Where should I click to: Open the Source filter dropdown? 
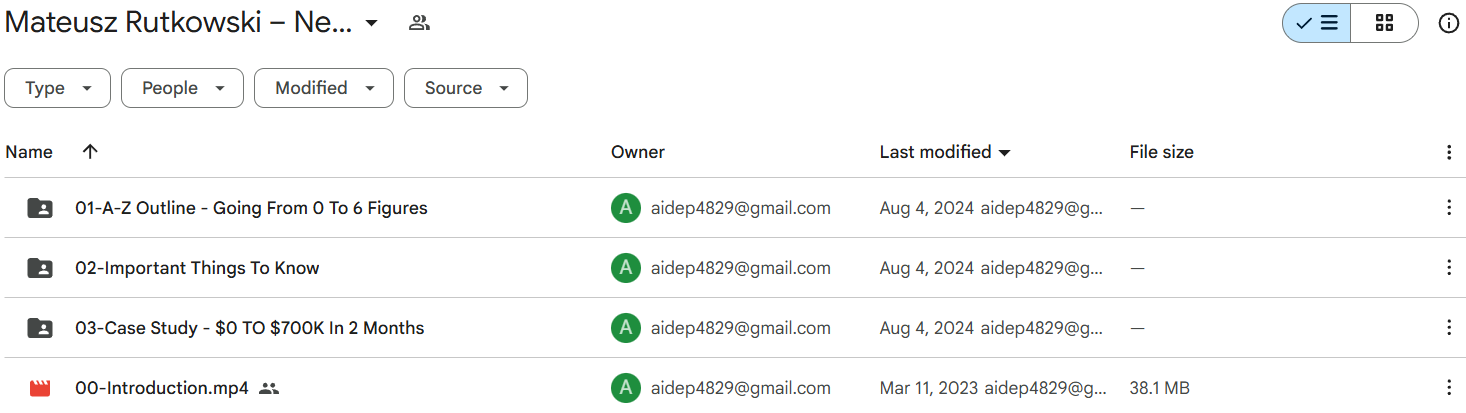point(465,88)
